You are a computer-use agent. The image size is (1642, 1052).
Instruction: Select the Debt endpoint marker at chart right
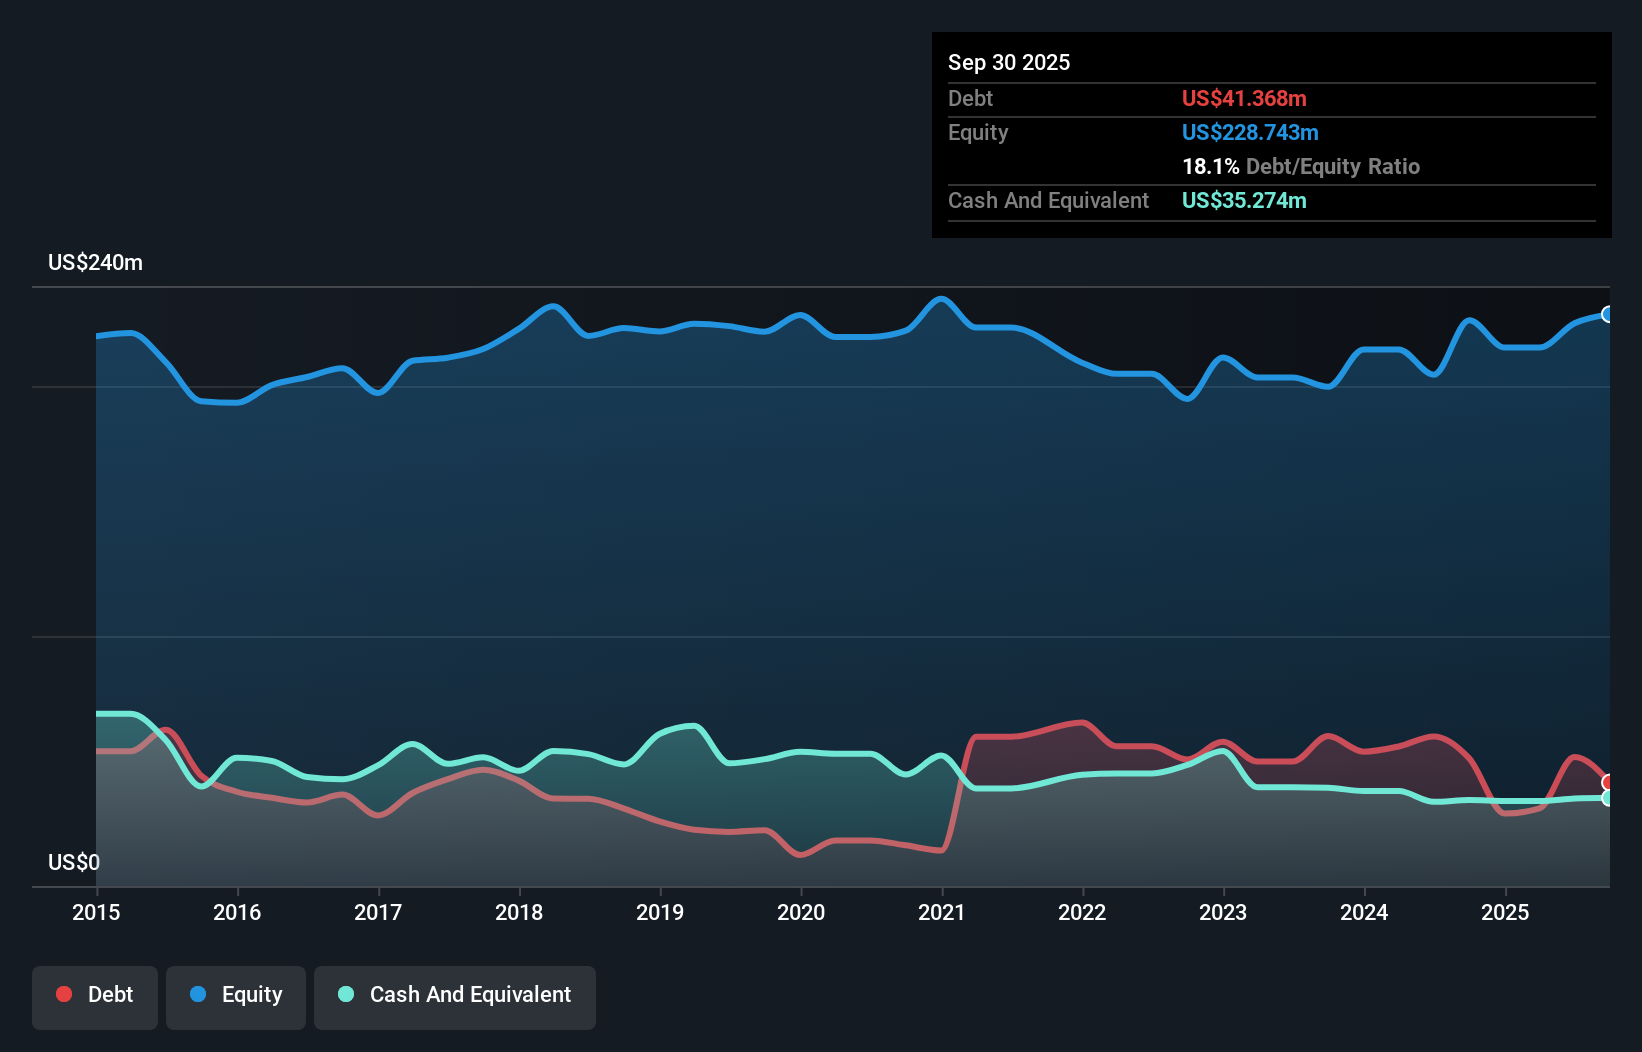[x=1608, y=780]
